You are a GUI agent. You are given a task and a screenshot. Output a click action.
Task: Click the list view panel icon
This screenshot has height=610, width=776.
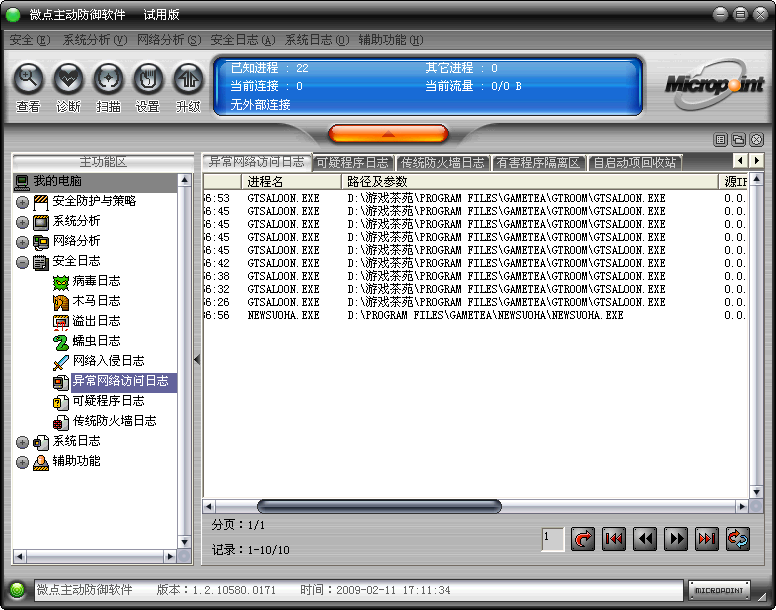(x=721, y=140)
